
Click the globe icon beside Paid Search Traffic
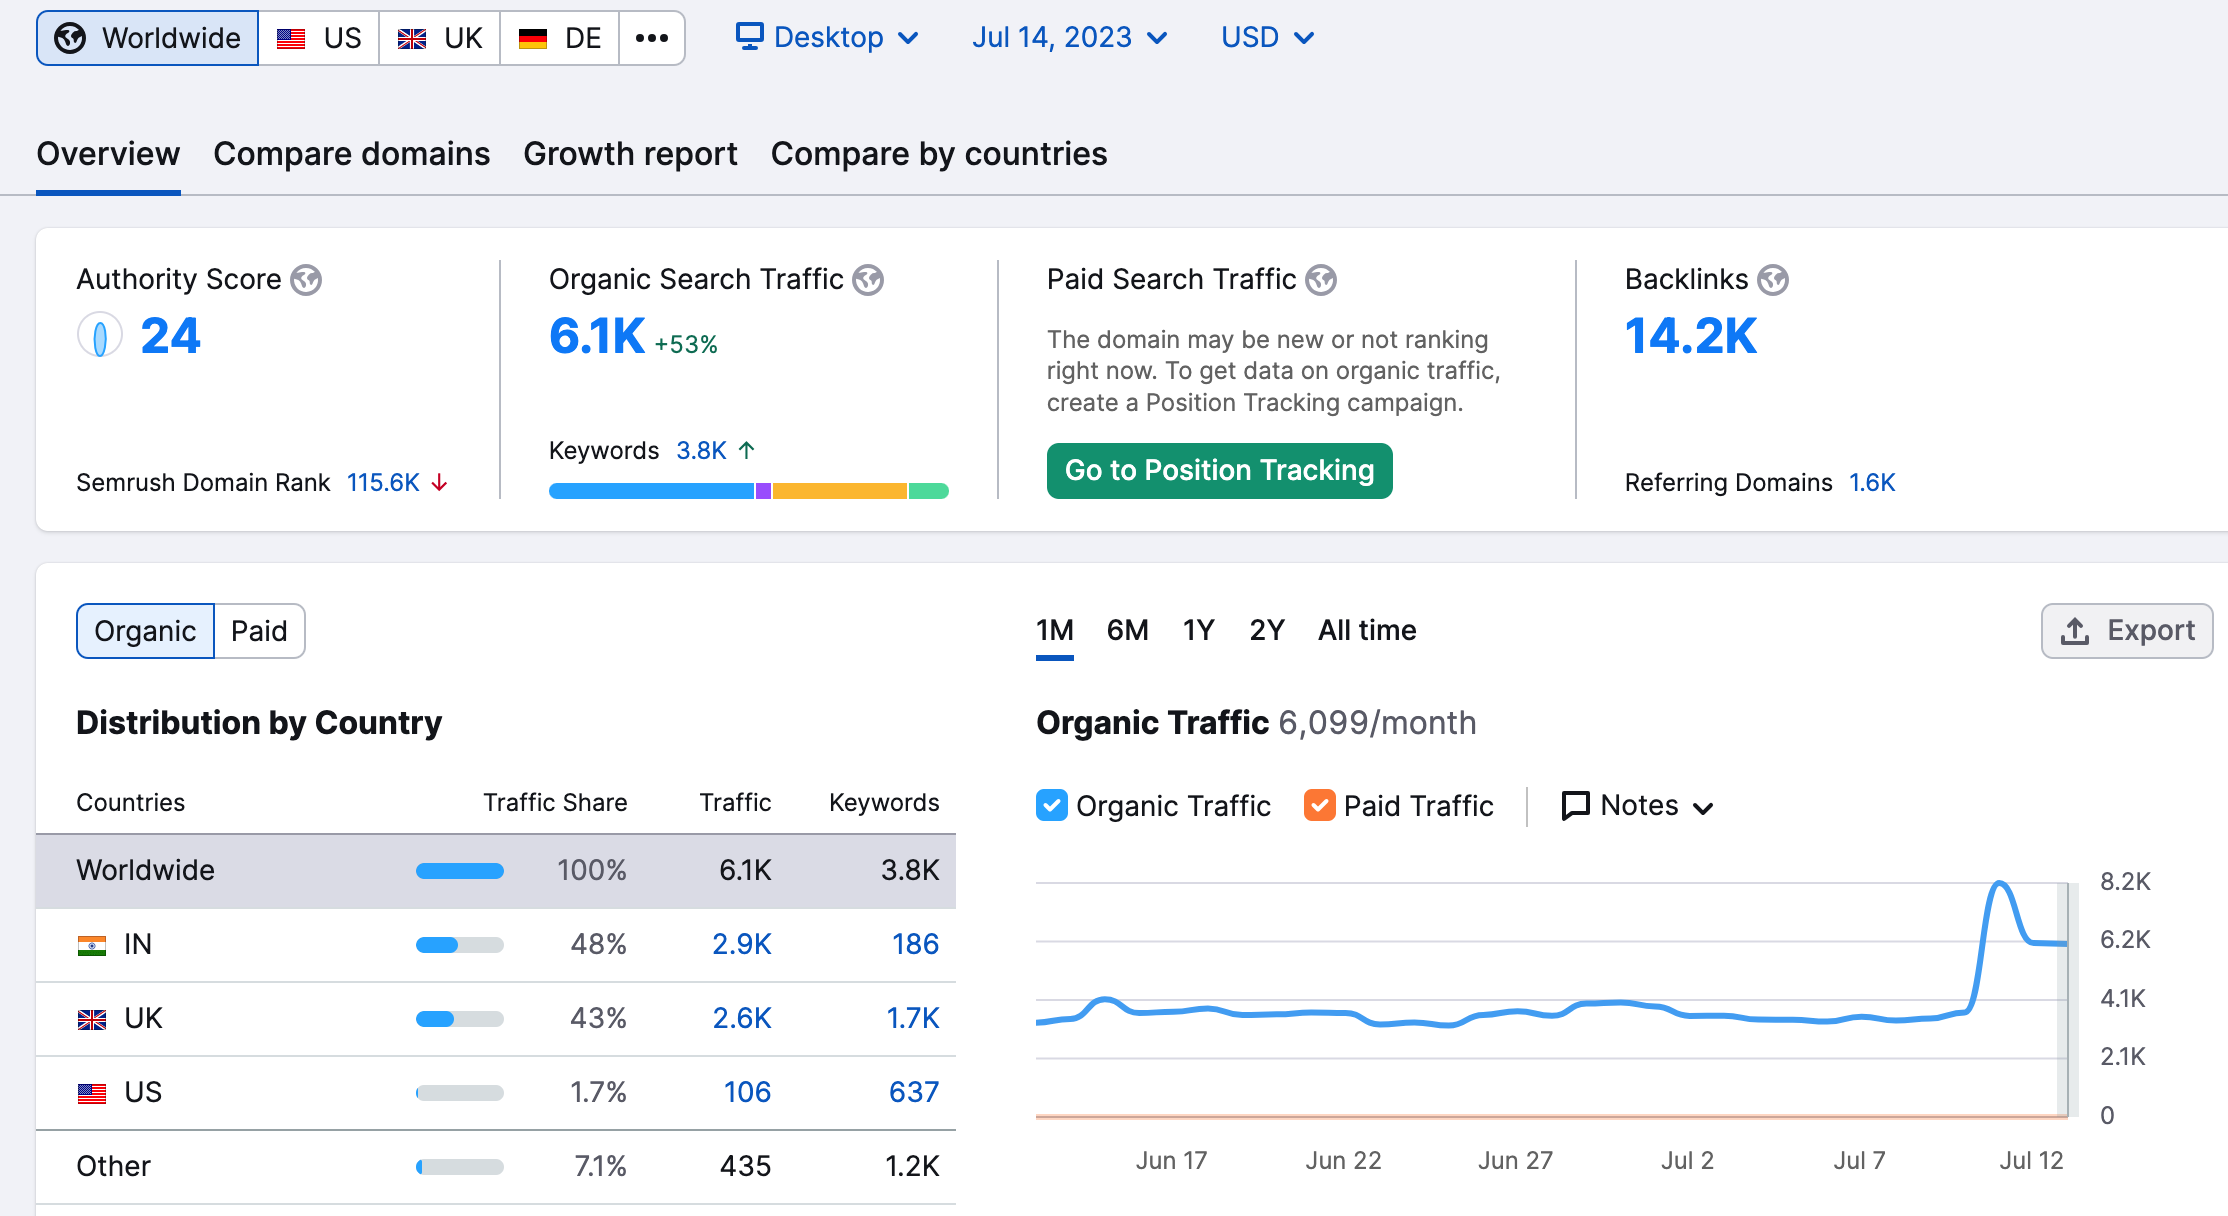(x=1321, y=280)
